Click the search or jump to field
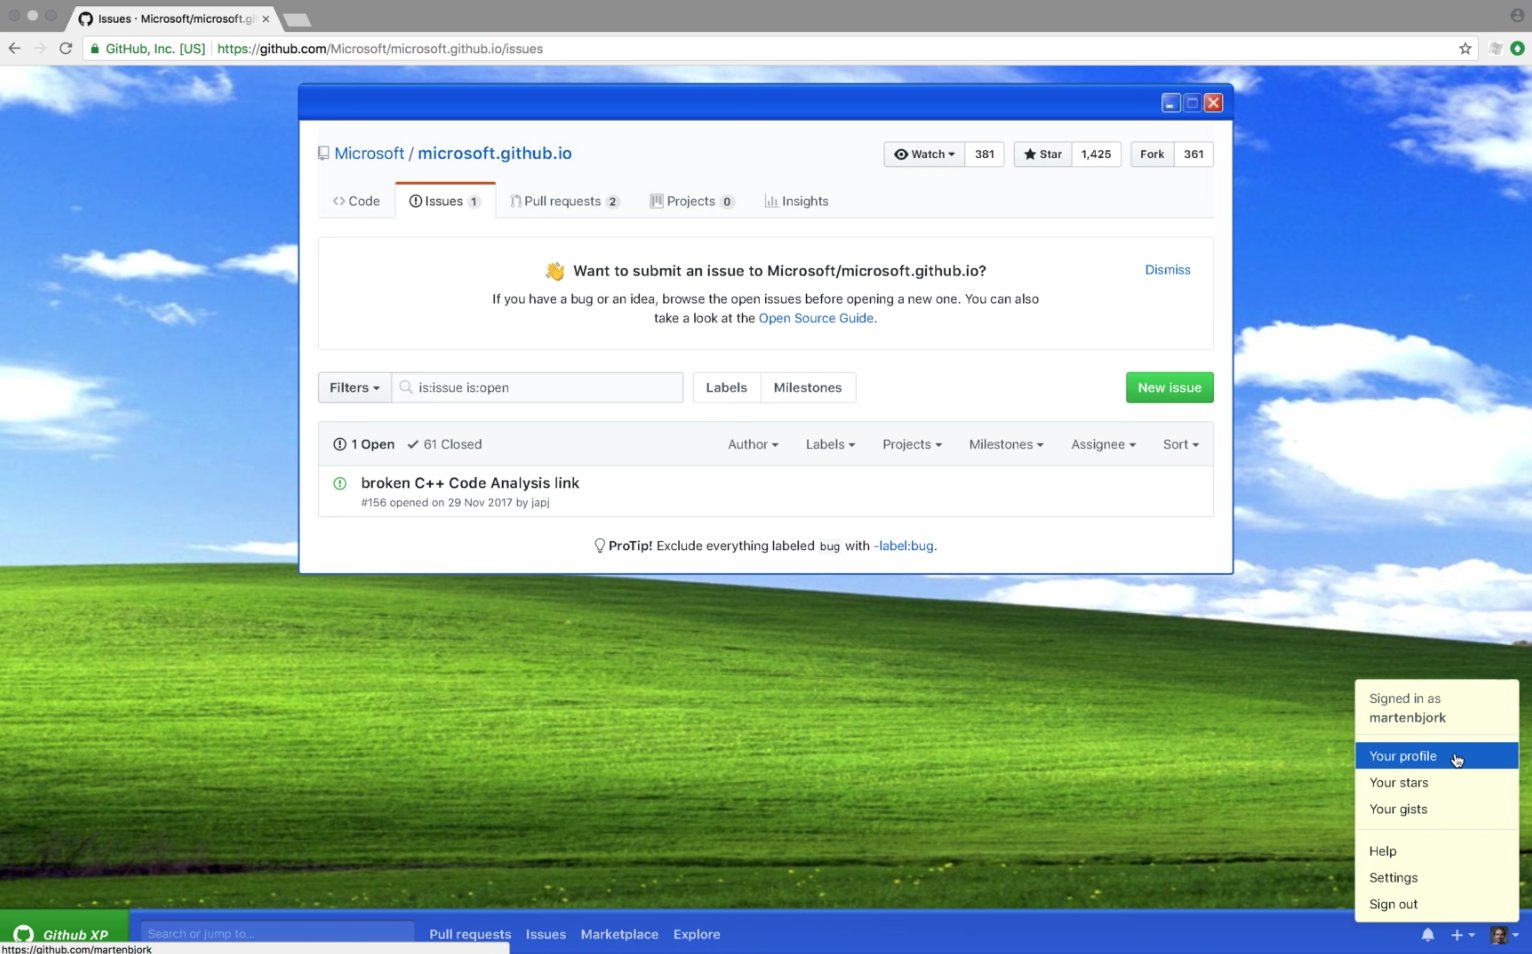This screenshot has height=954, width=1532. pyautogui.click(x=277, y=933)
